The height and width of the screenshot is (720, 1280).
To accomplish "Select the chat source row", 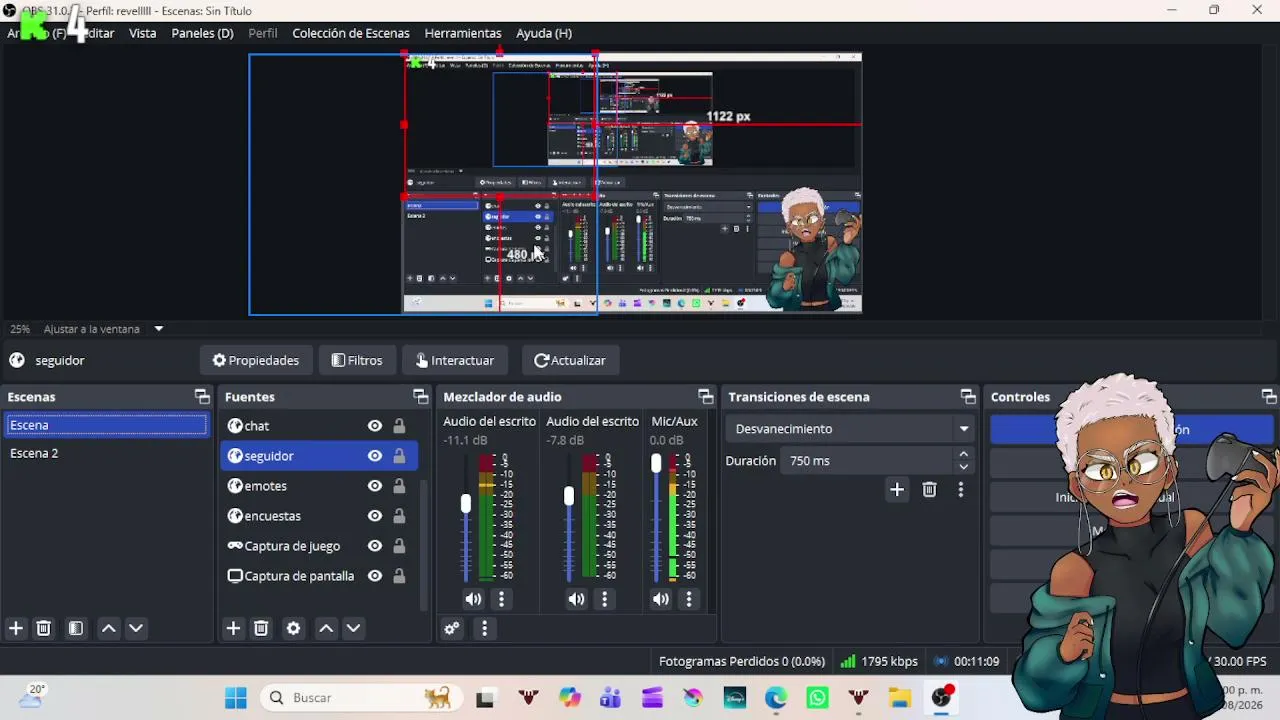I will pos(318,426).
